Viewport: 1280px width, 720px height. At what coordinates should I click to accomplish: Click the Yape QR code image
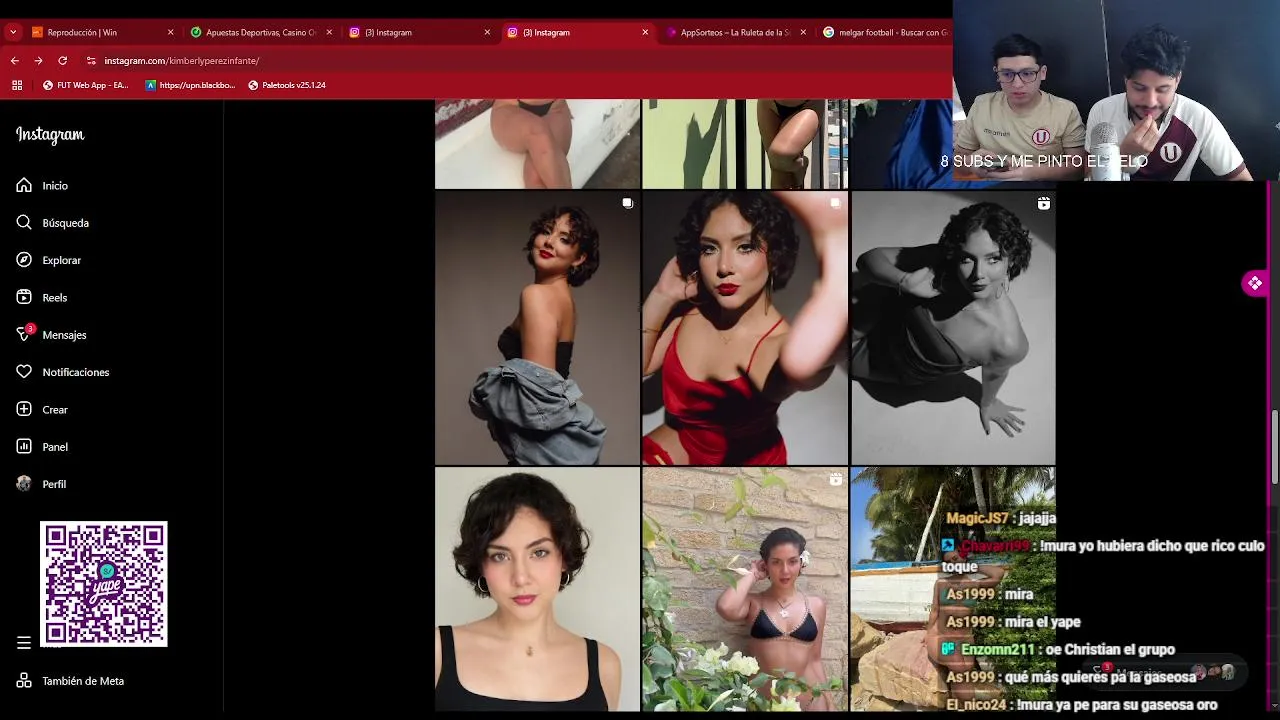point(104,584)
